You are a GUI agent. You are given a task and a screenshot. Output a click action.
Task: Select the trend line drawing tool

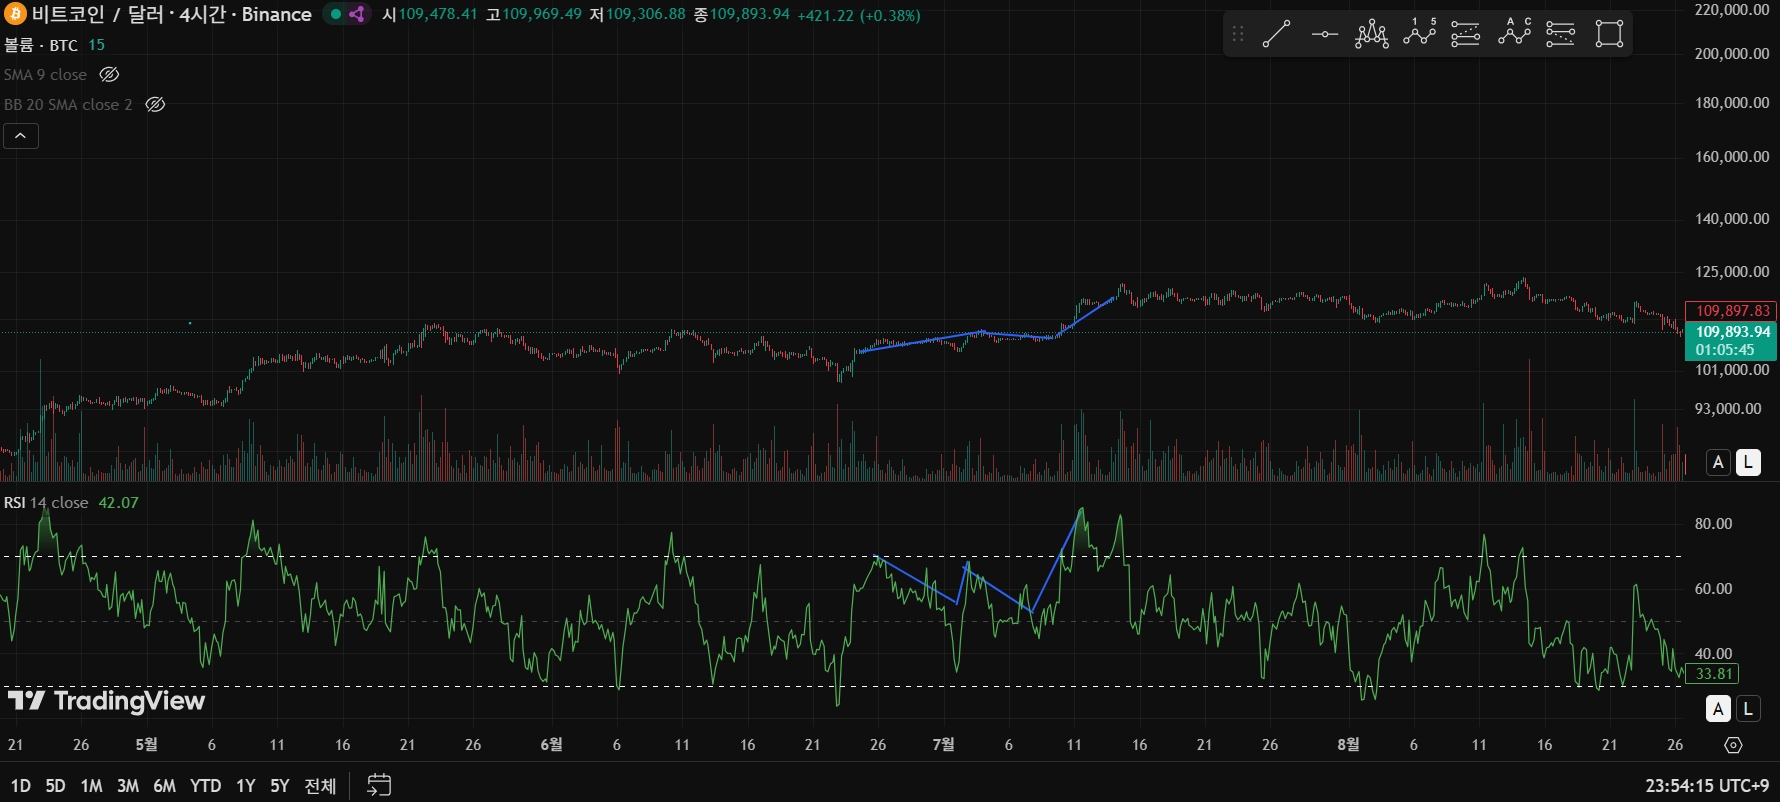click(1276, 34)
